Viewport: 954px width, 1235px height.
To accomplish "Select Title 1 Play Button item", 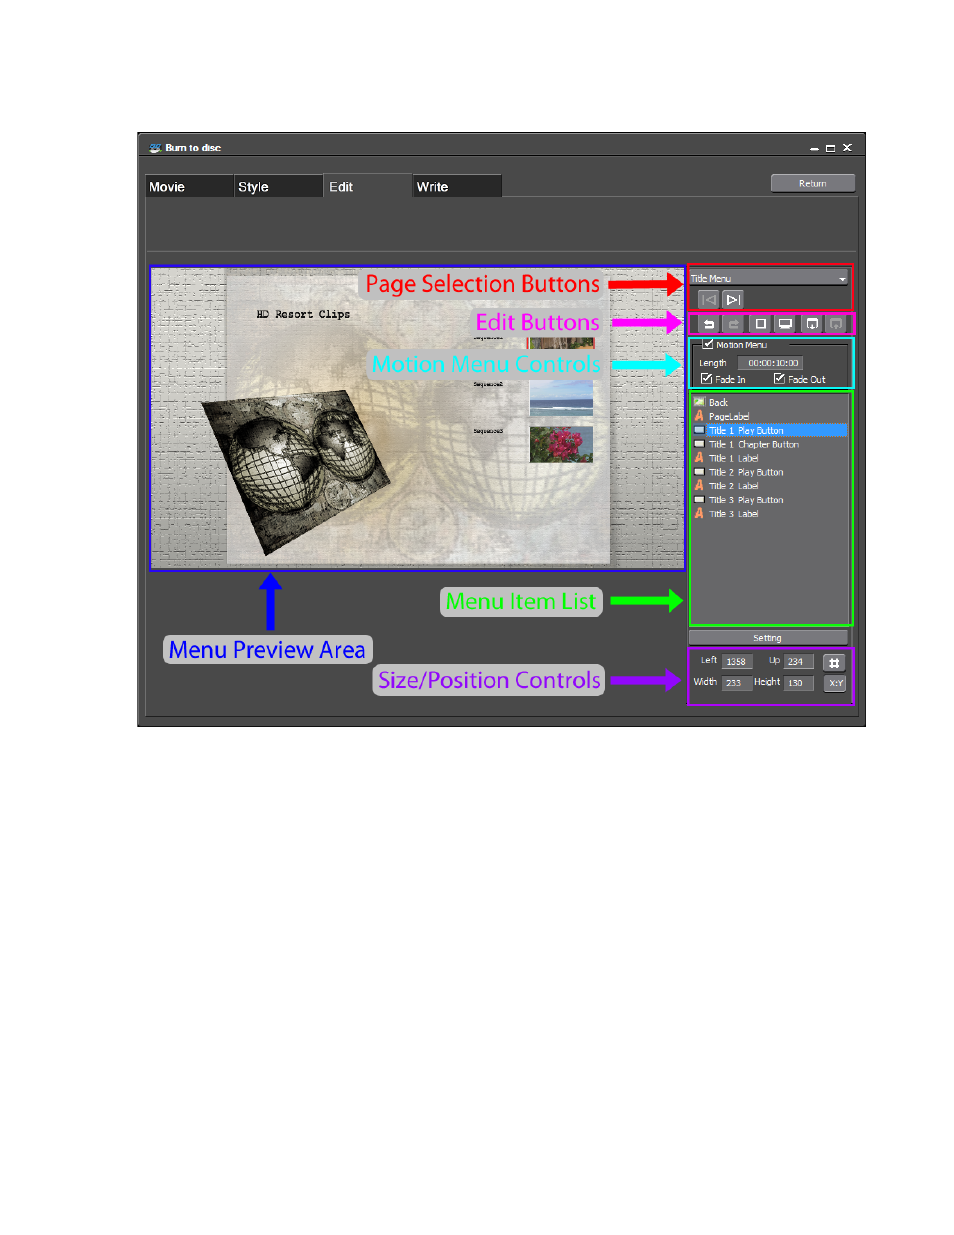I will point(770,430).
